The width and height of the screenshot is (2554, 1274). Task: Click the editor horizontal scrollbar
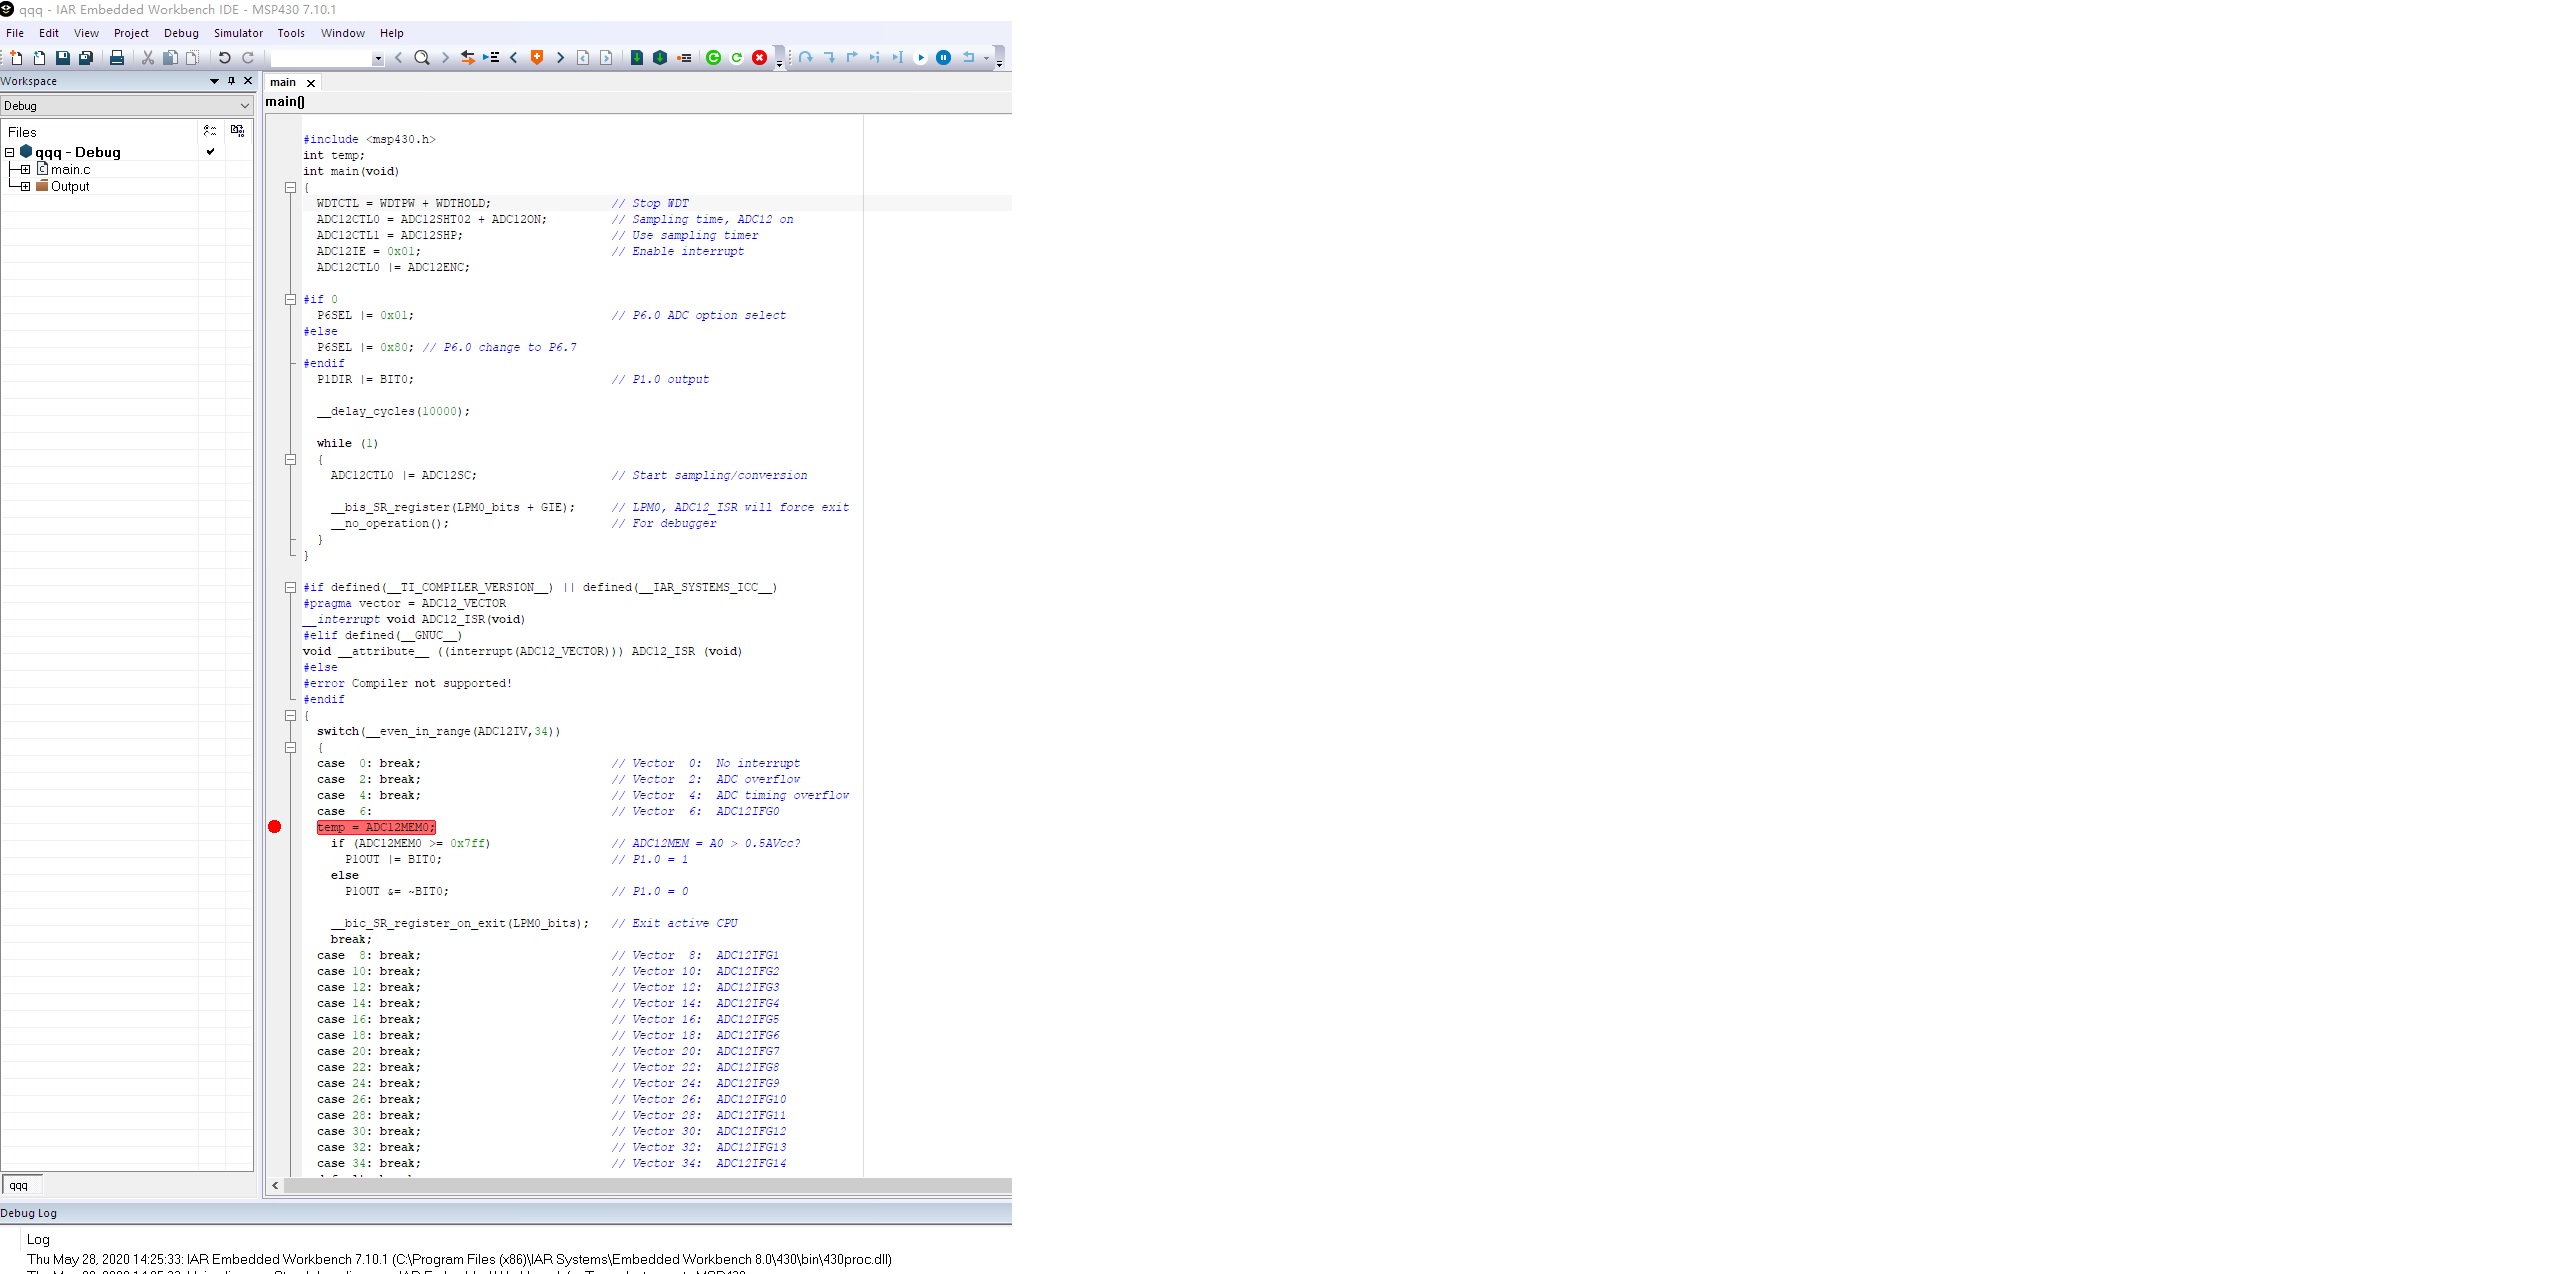coord(648,1186)
